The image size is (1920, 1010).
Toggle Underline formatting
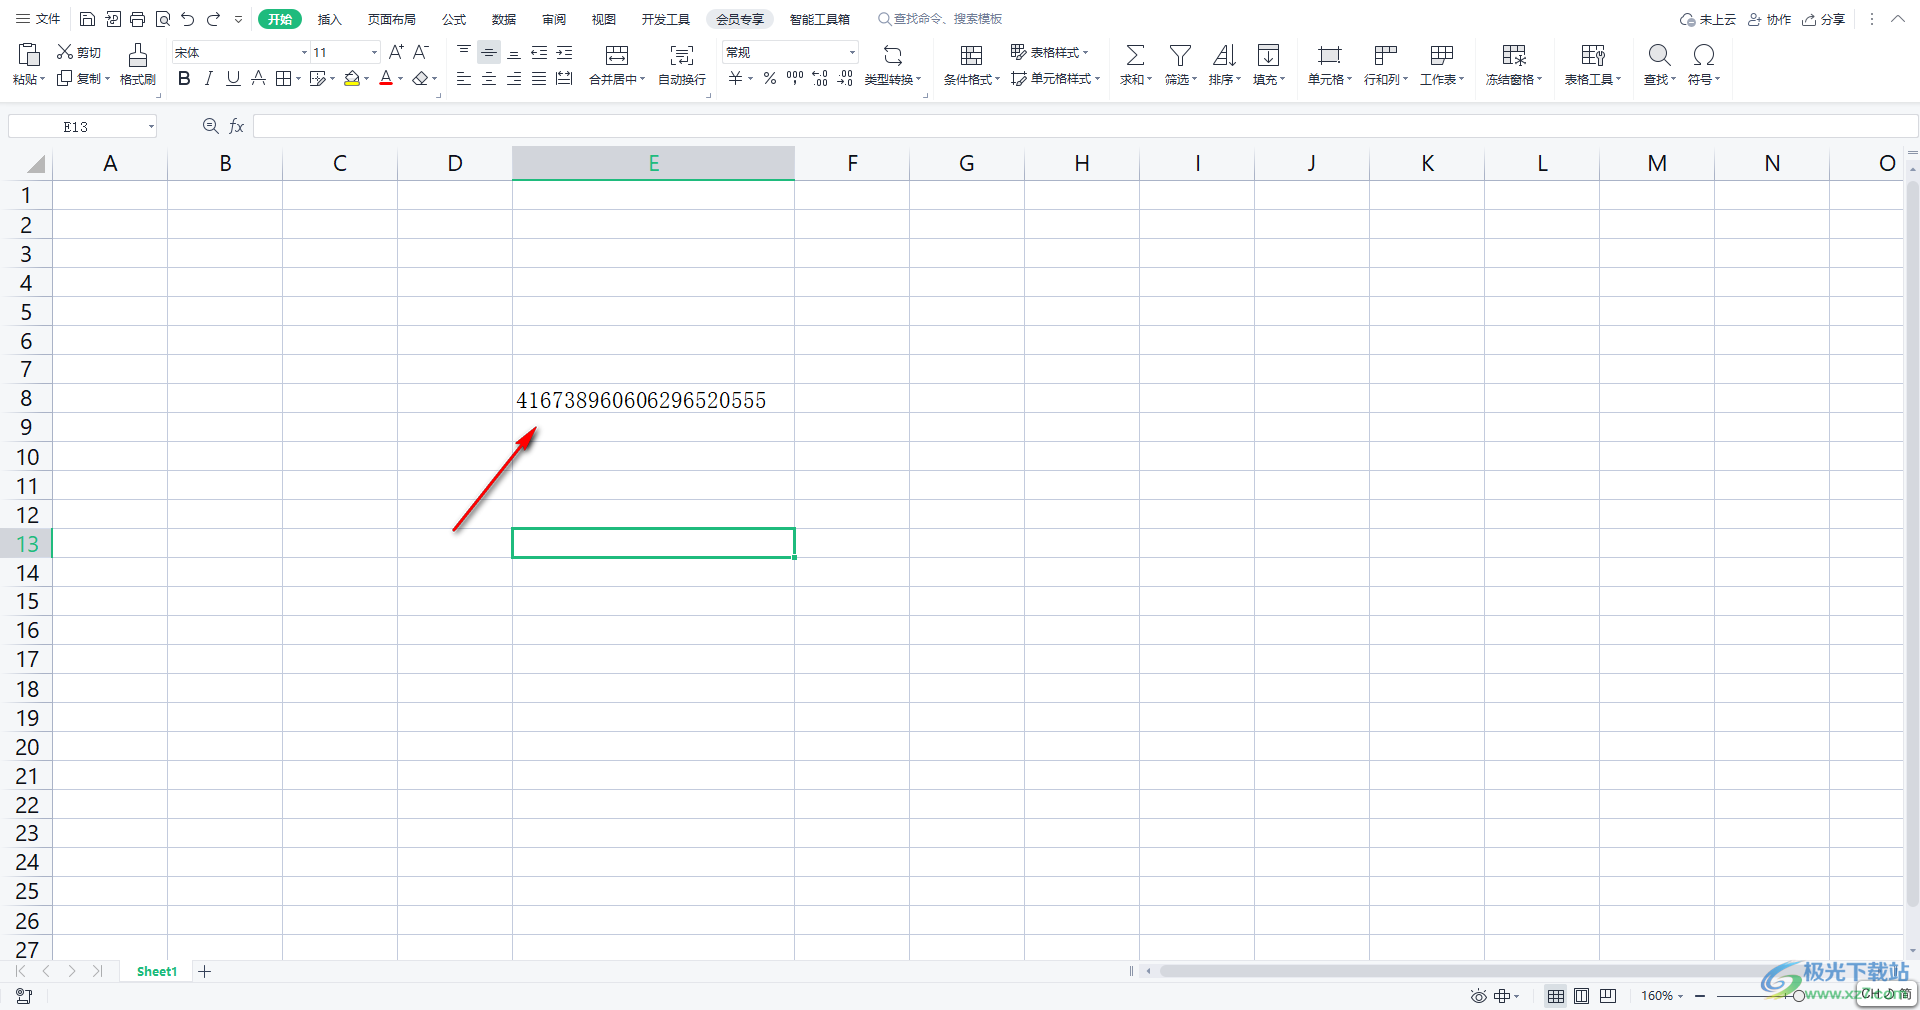coord(233,78)
